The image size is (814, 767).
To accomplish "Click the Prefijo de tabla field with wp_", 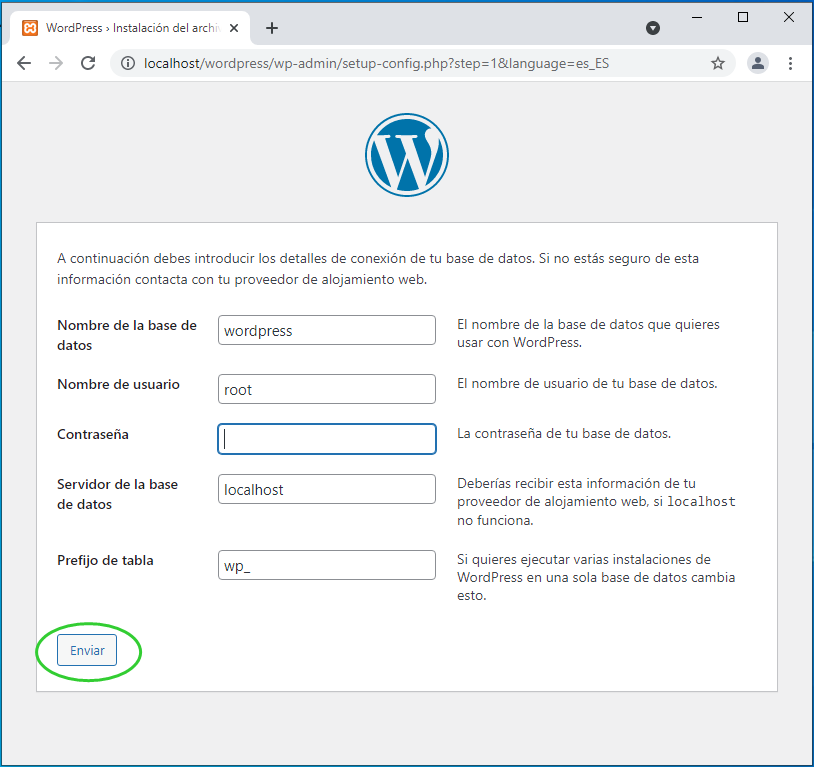I will pyautogui.click(x=327, y=565).
